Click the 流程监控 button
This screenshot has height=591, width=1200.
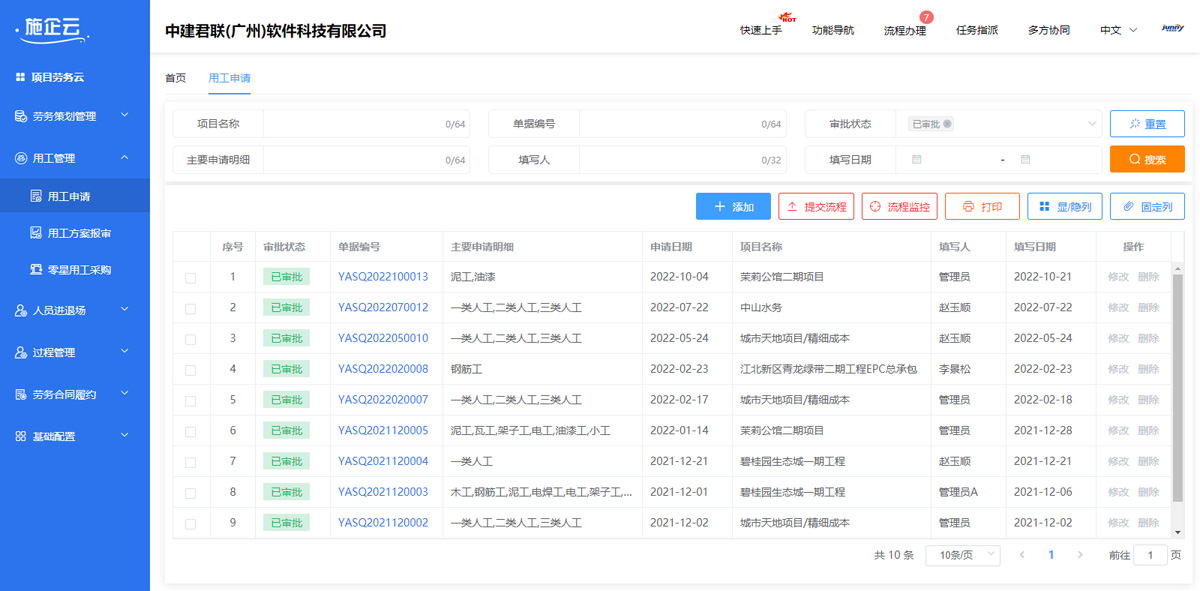point(899,207)
